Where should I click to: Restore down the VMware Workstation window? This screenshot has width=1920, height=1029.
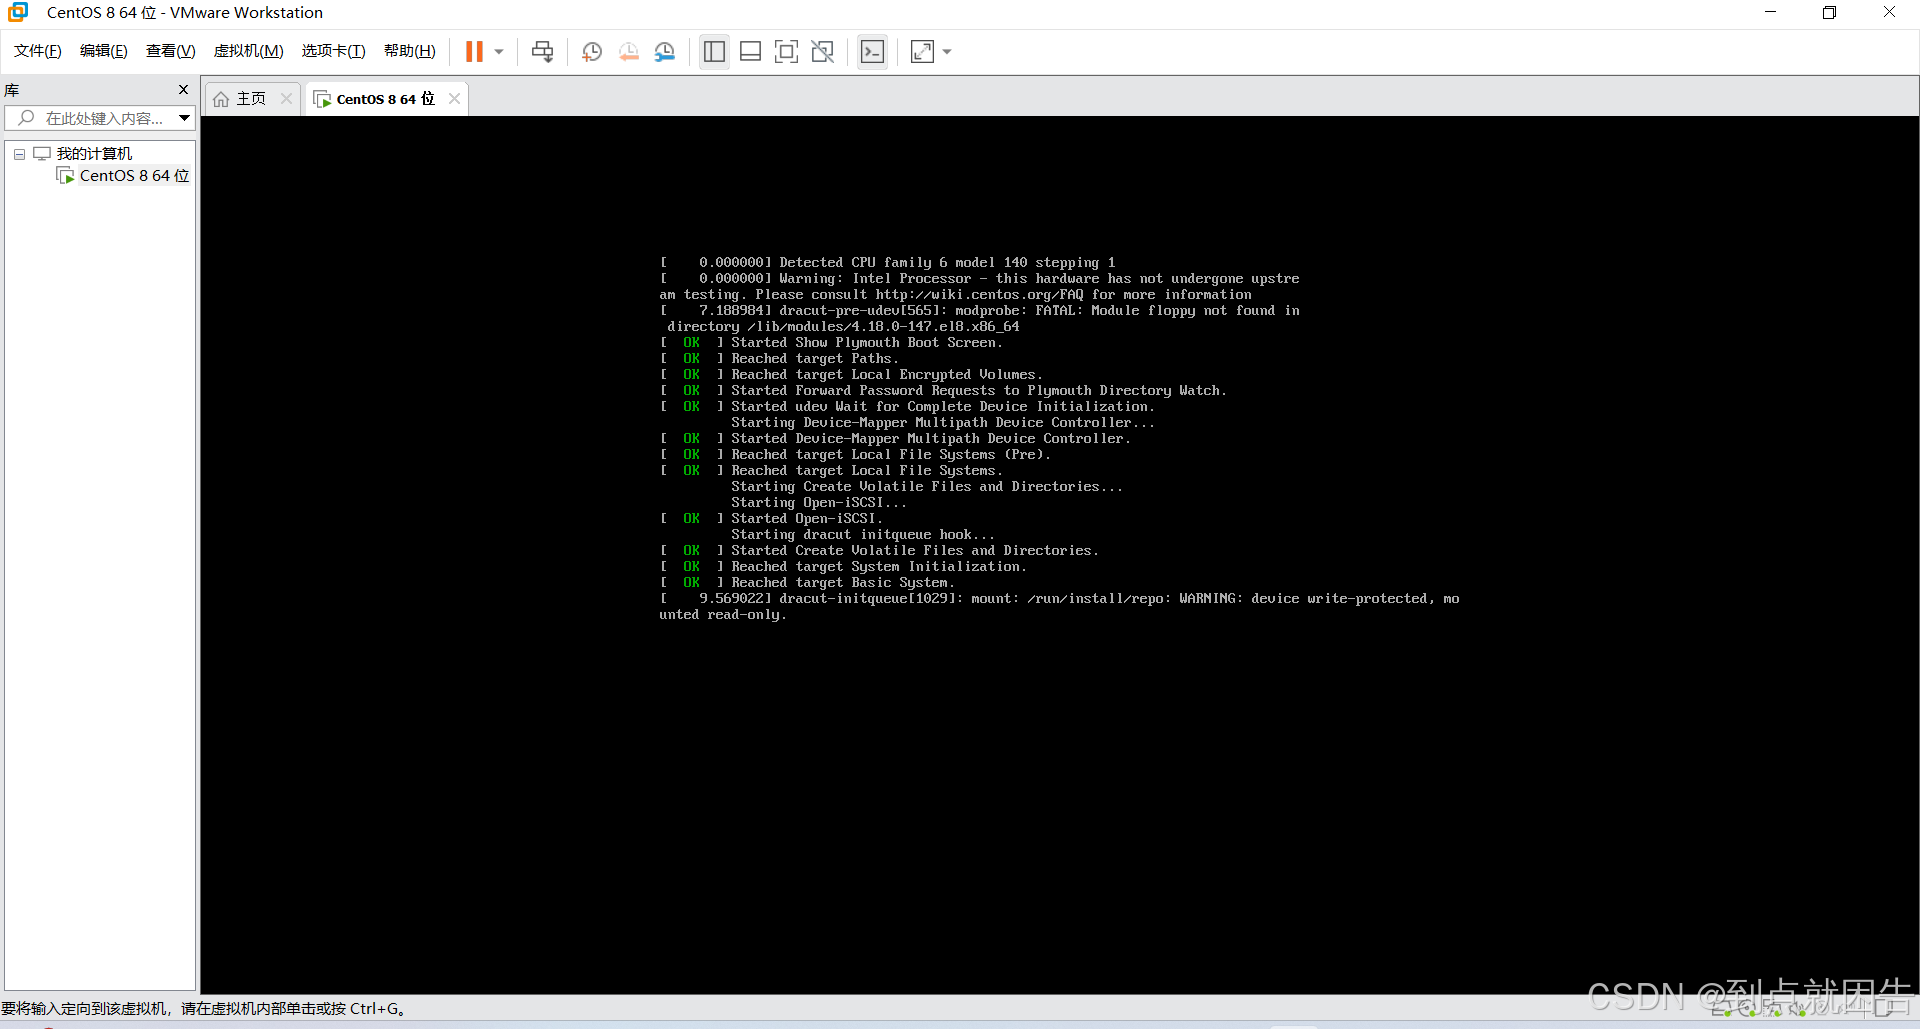tap(1829, 12)
